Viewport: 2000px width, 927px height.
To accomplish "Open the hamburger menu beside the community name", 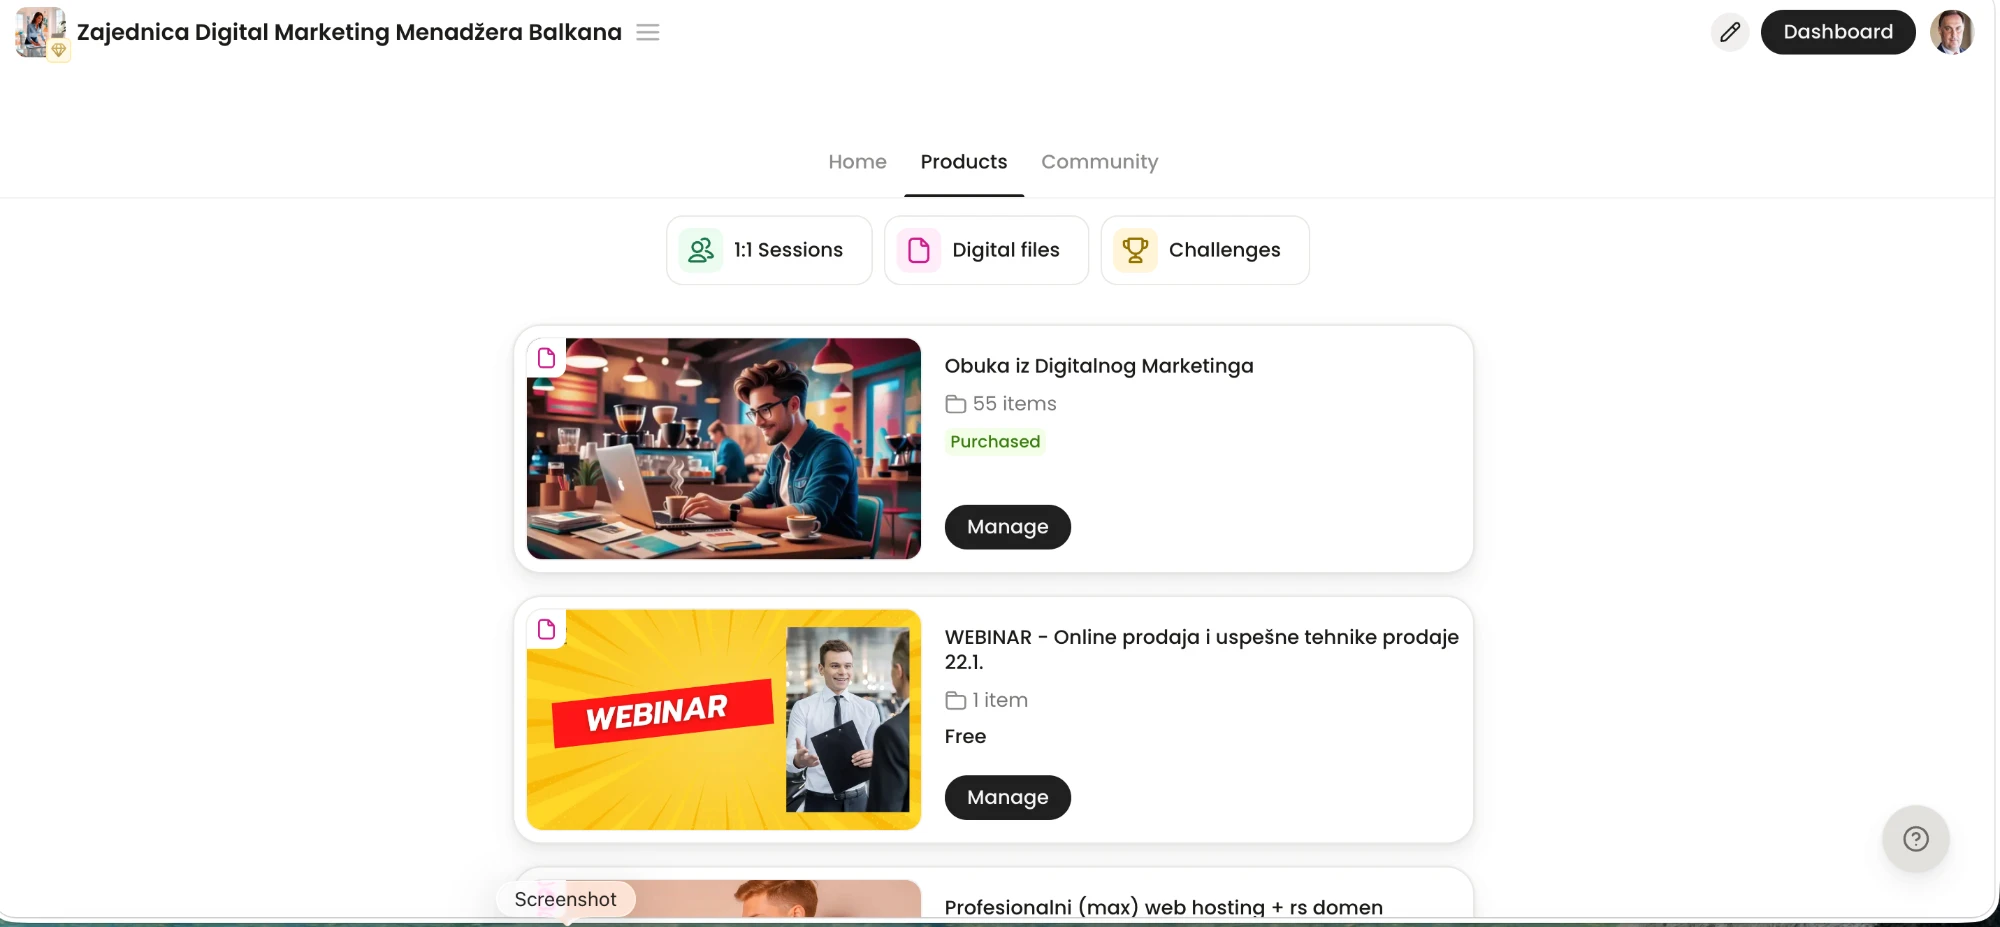I will pos(648,32).
